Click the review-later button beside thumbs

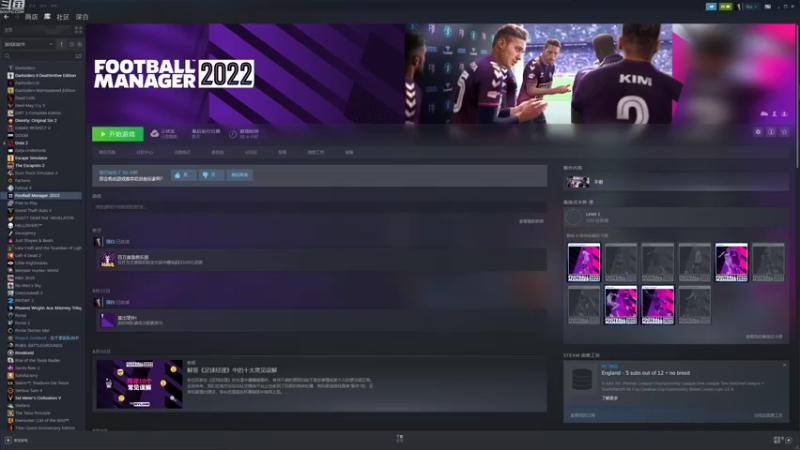coord(239,175)
